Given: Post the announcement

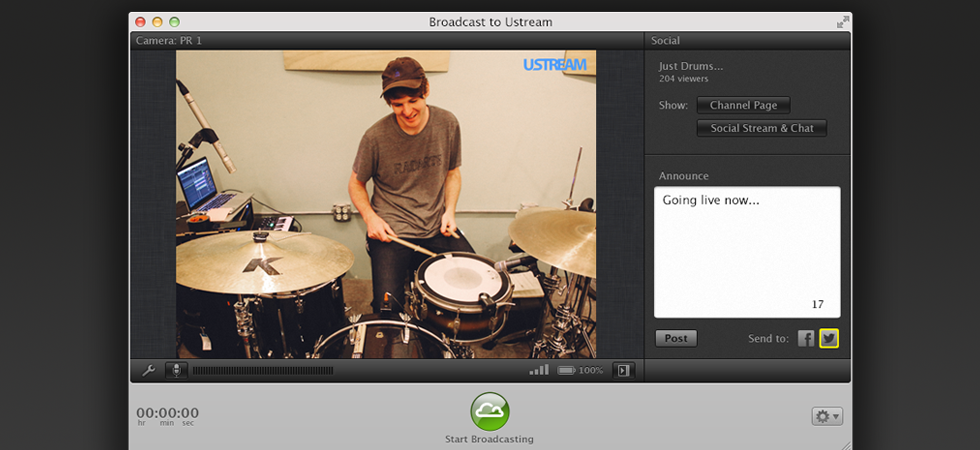Looking at the screenshot, I should 676,339.
